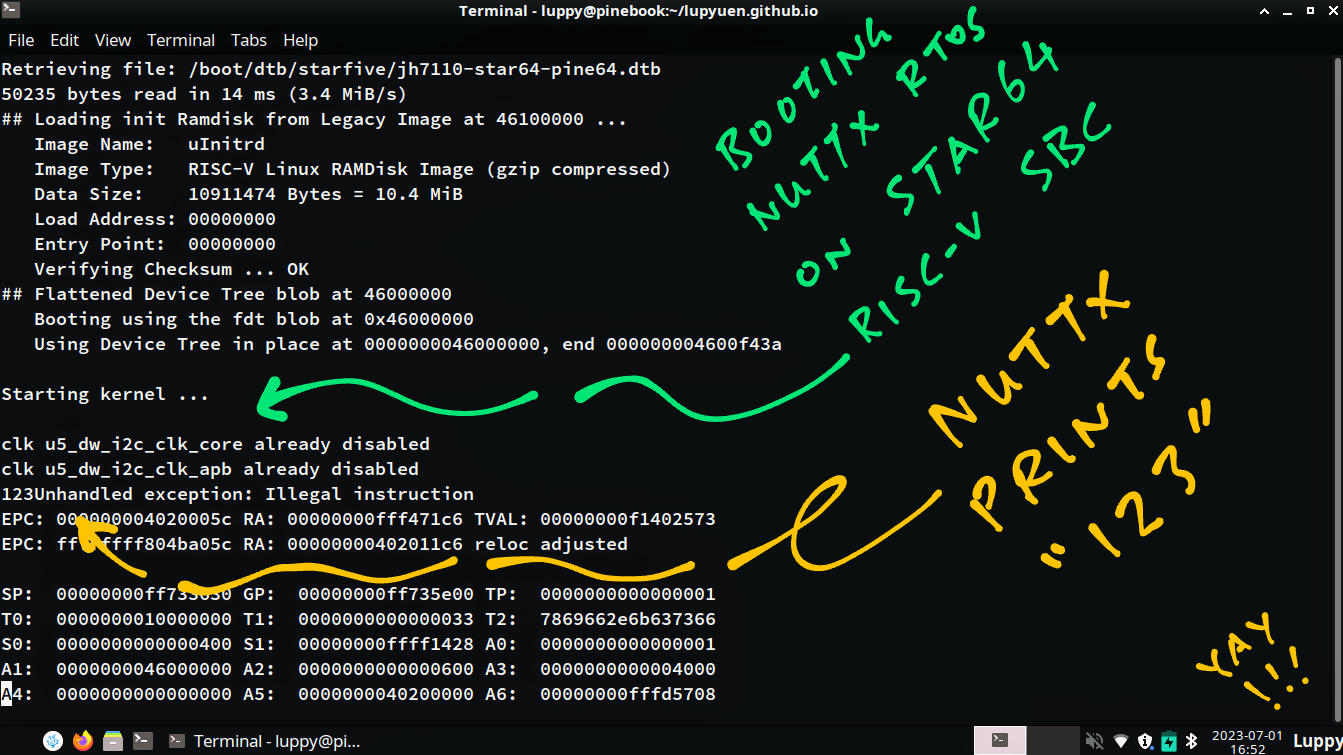Launch the terminal emulator taskbar launcher
This screenshot has height=755, width=1343.
(143, 741)
